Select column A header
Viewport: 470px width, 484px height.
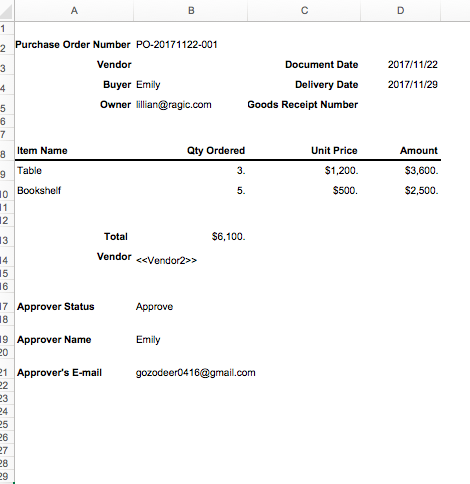[74, 10]
